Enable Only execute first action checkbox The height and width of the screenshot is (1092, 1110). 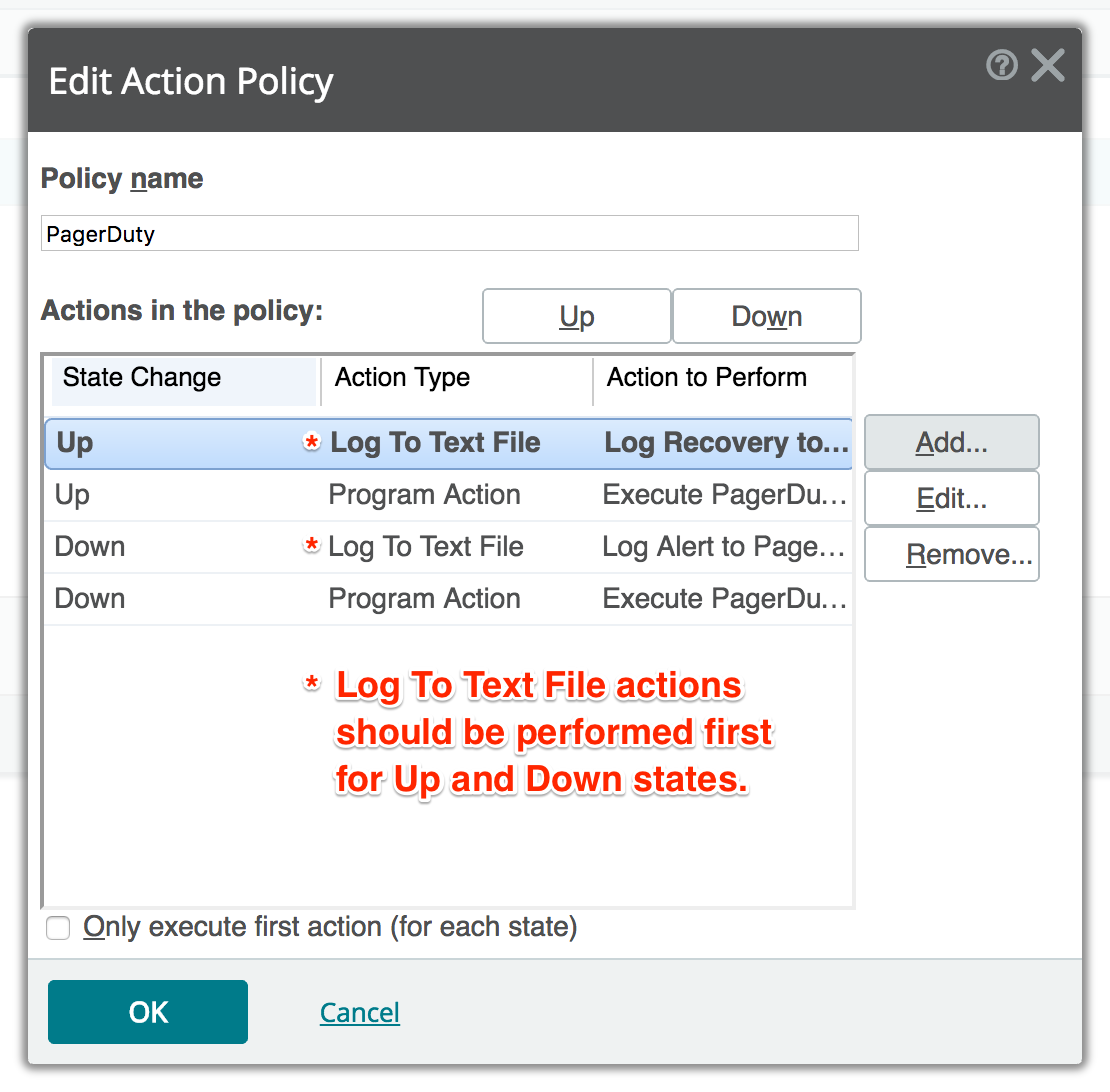[59, 929]
